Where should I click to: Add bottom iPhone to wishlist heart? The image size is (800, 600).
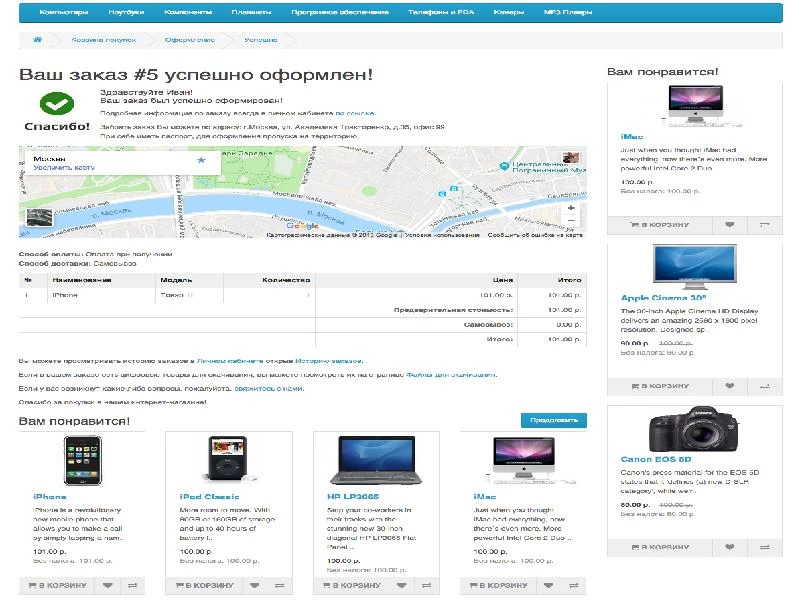(108, 585)
